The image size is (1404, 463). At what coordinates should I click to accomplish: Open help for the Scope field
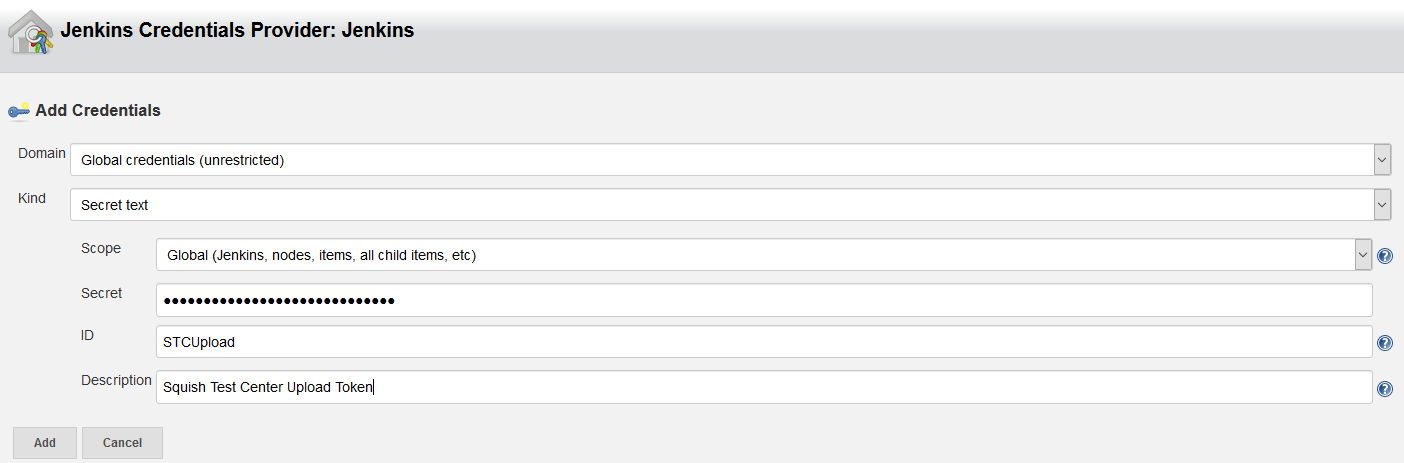click(x=1385, y=256)
